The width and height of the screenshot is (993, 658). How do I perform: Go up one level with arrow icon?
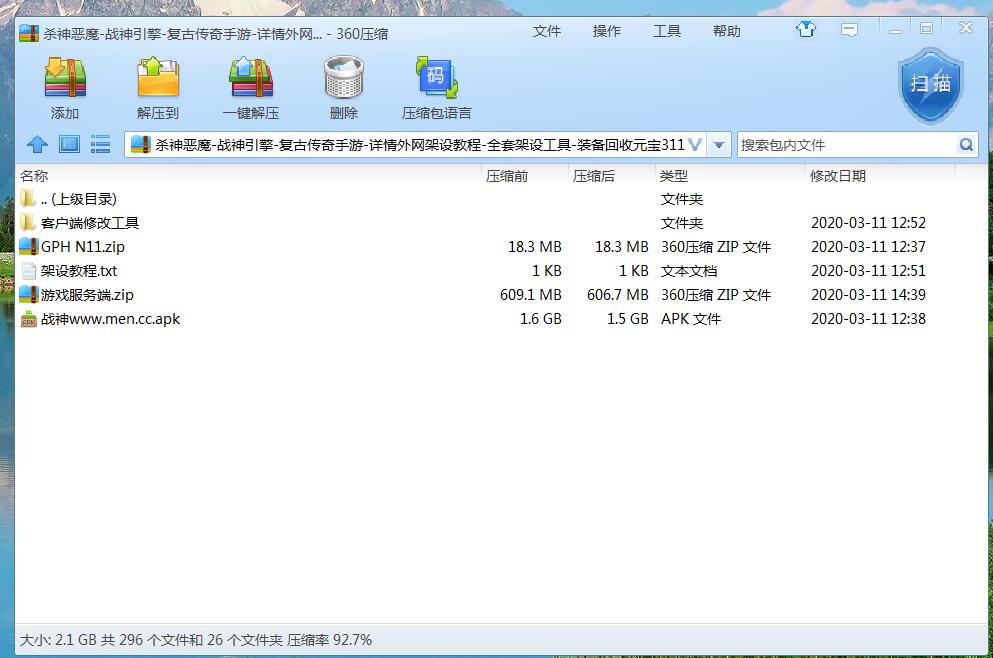click(x=37, y=145)
